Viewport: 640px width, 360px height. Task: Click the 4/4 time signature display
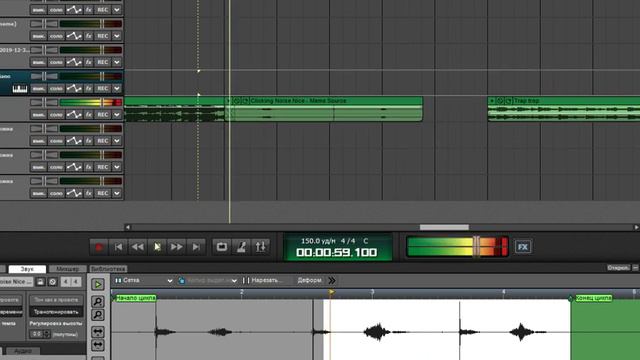(x=348, y=241)
